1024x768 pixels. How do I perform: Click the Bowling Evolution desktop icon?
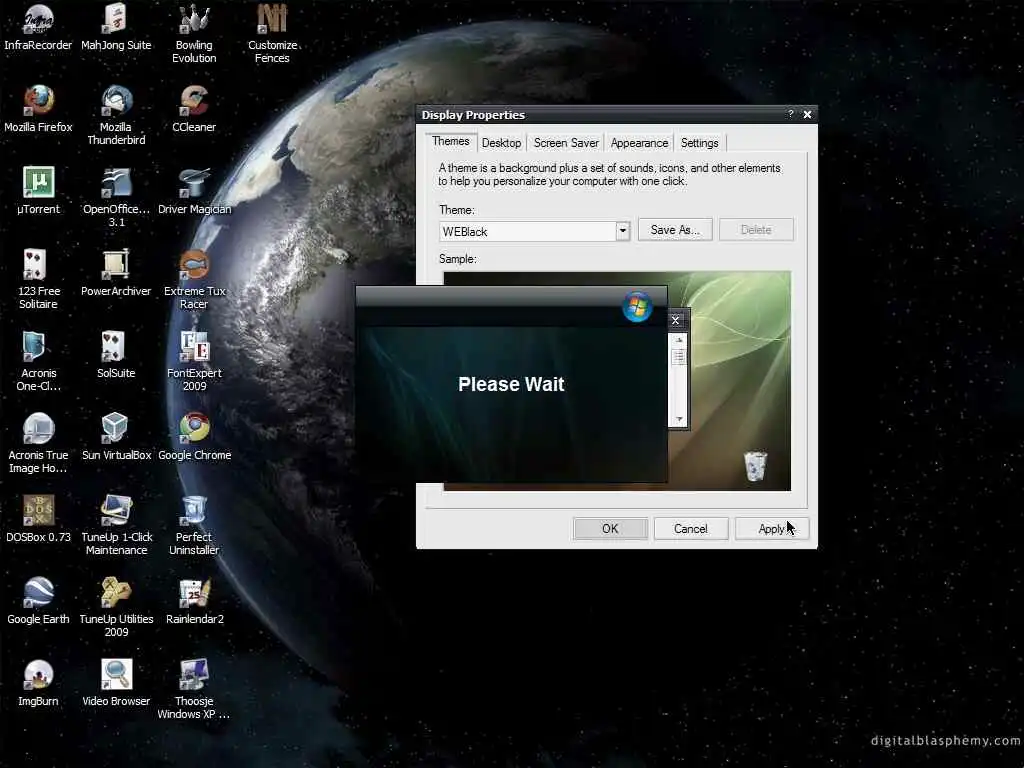pyautogui.click(x=194, y=34)
